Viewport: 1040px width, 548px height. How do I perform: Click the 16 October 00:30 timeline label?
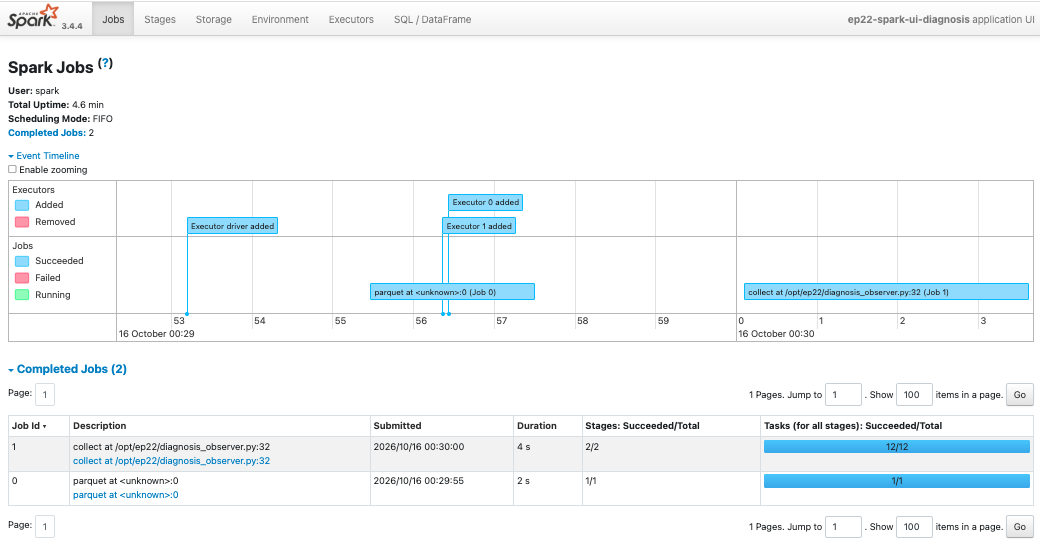(x=776, y=334)
